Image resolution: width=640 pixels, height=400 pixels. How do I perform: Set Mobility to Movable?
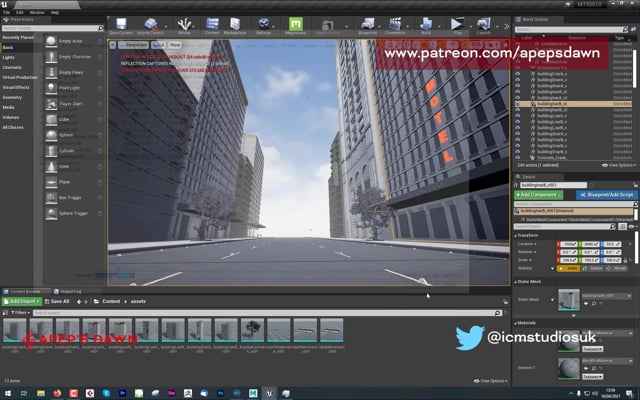click(616, 268)
